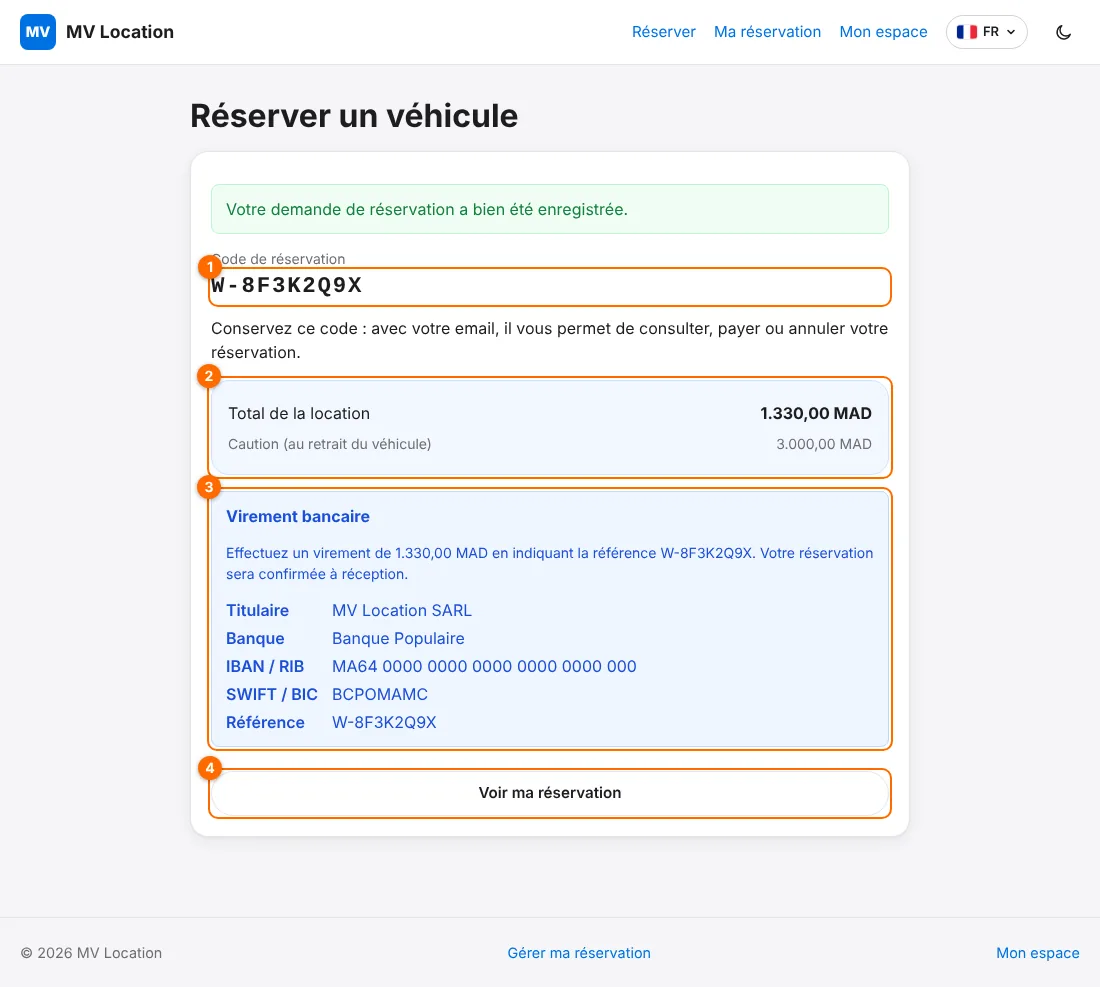Click the MV Location SARL account holder
Screen dimensions: 1100x987
[x=401, y=610]
